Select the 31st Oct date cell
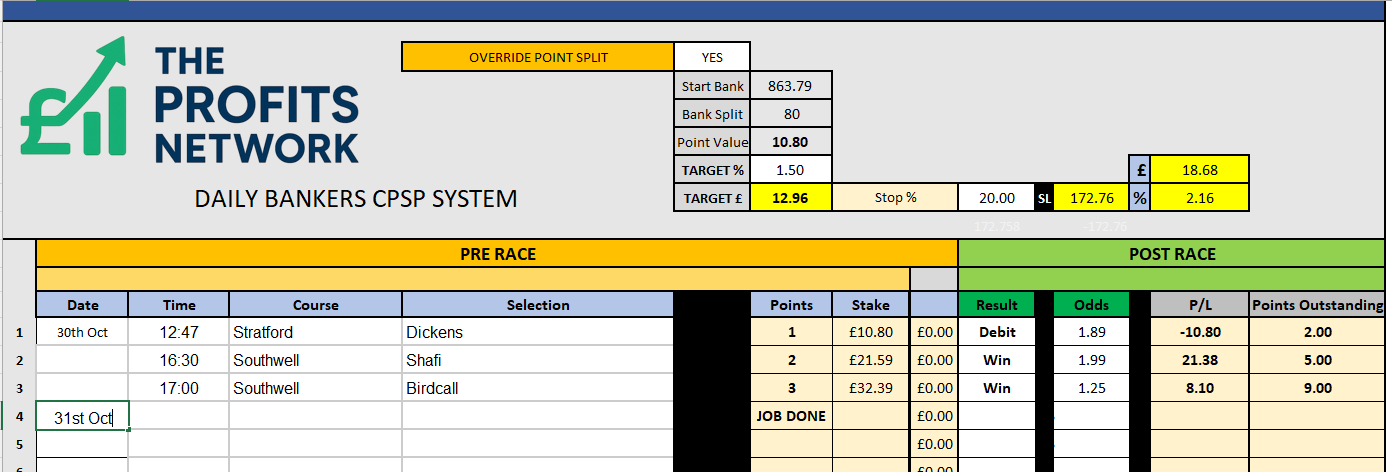Image resolution: width=1392 pixels, height=472 pixels. (x=82, y=417)
